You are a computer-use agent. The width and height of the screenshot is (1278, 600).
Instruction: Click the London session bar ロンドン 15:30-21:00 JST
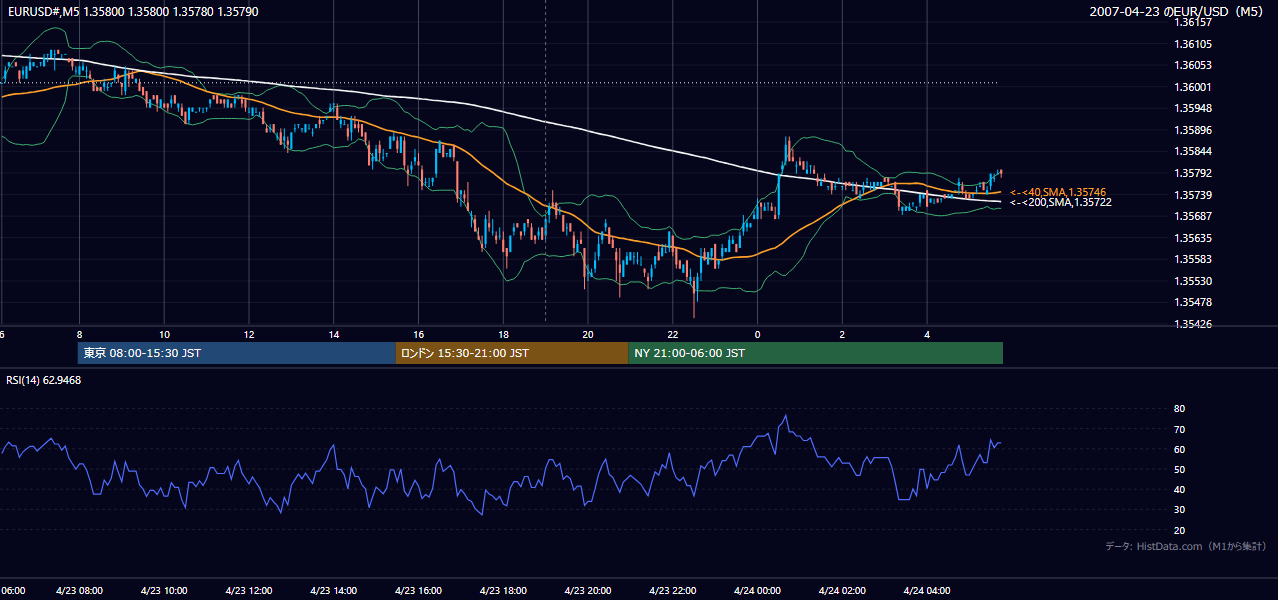(x=512, y=353)
